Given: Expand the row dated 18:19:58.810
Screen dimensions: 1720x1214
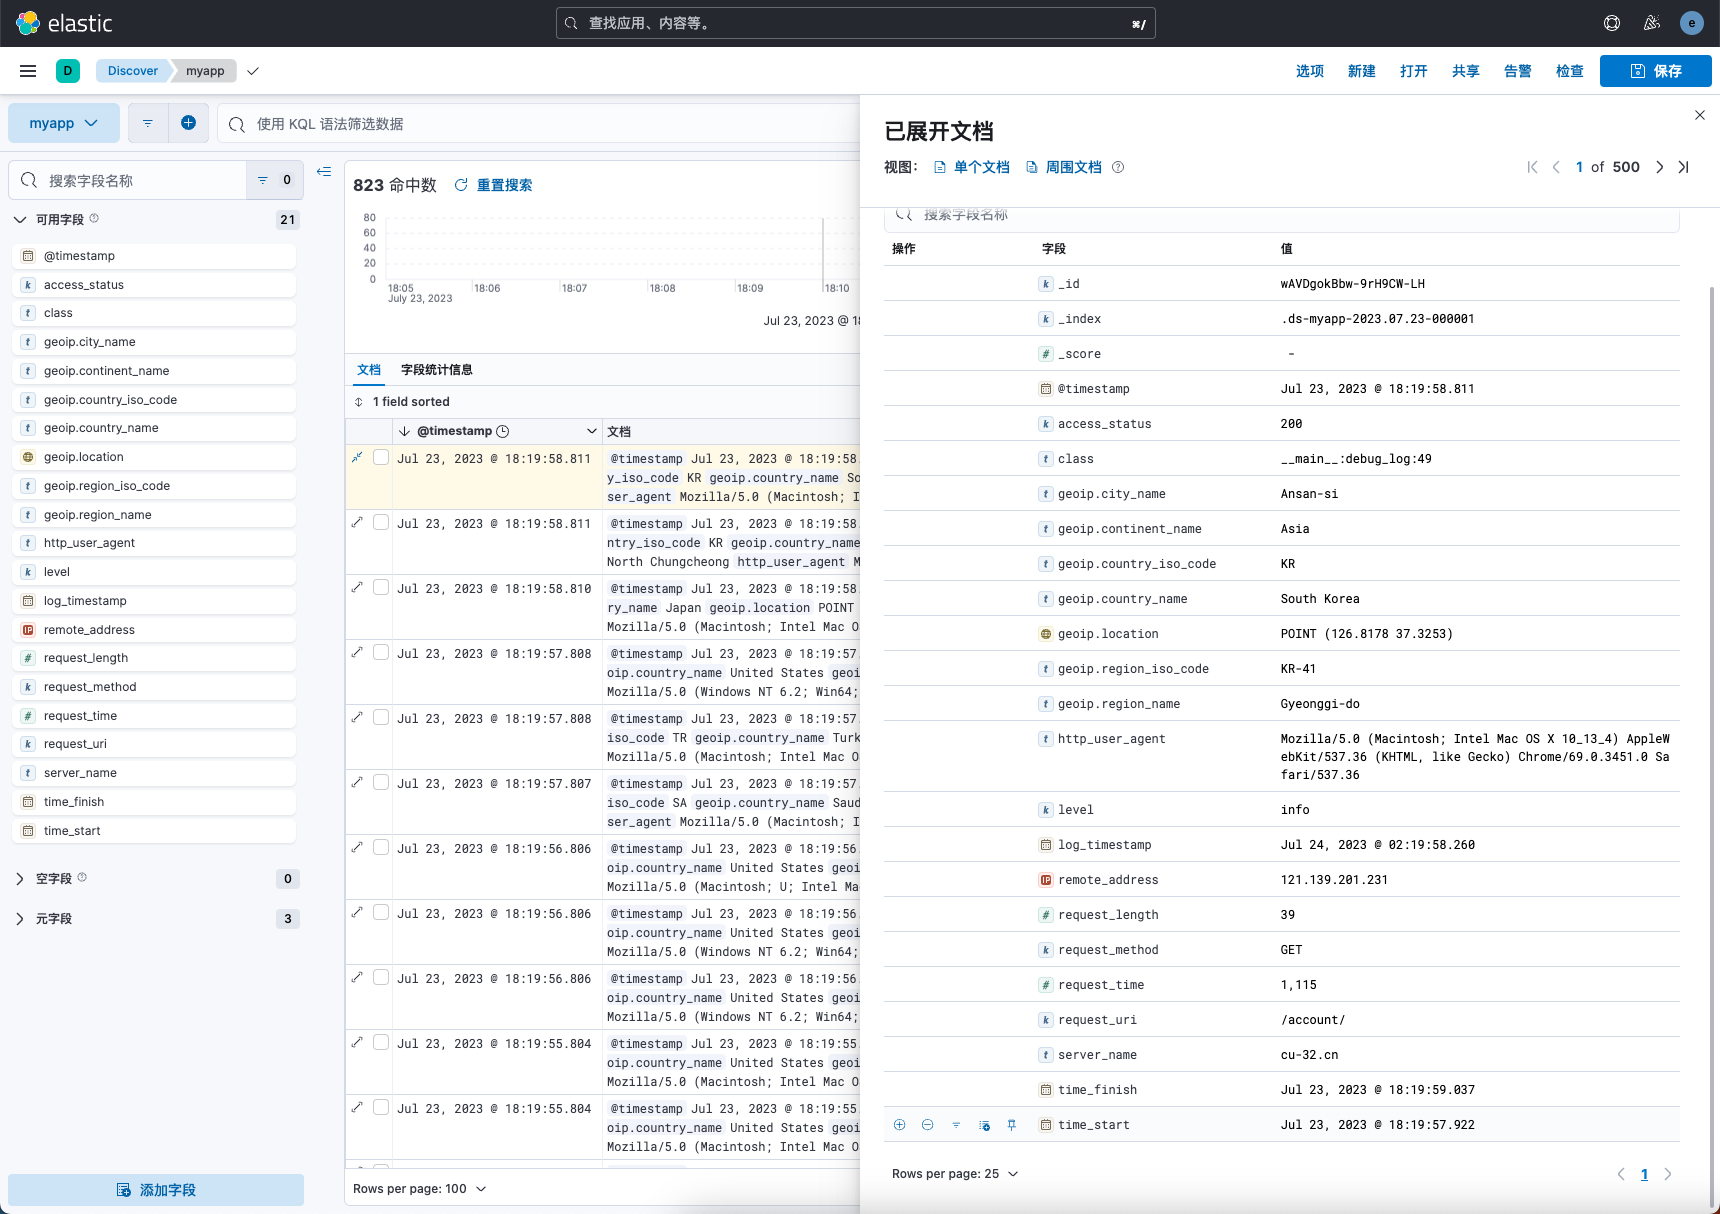Looking at the screenshot, I should point(357,587).
